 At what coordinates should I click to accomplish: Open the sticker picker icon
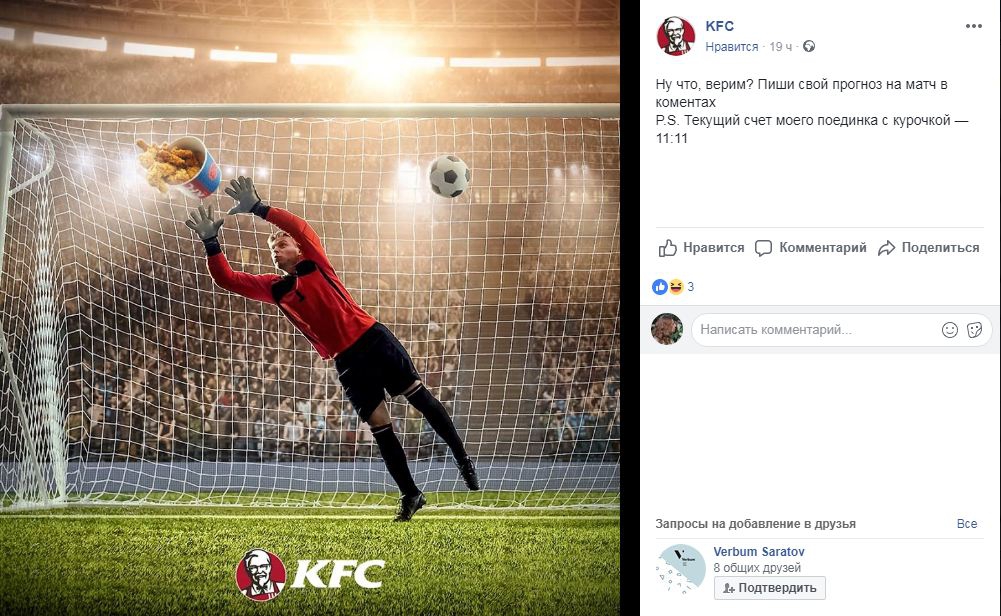pos(974,330)
